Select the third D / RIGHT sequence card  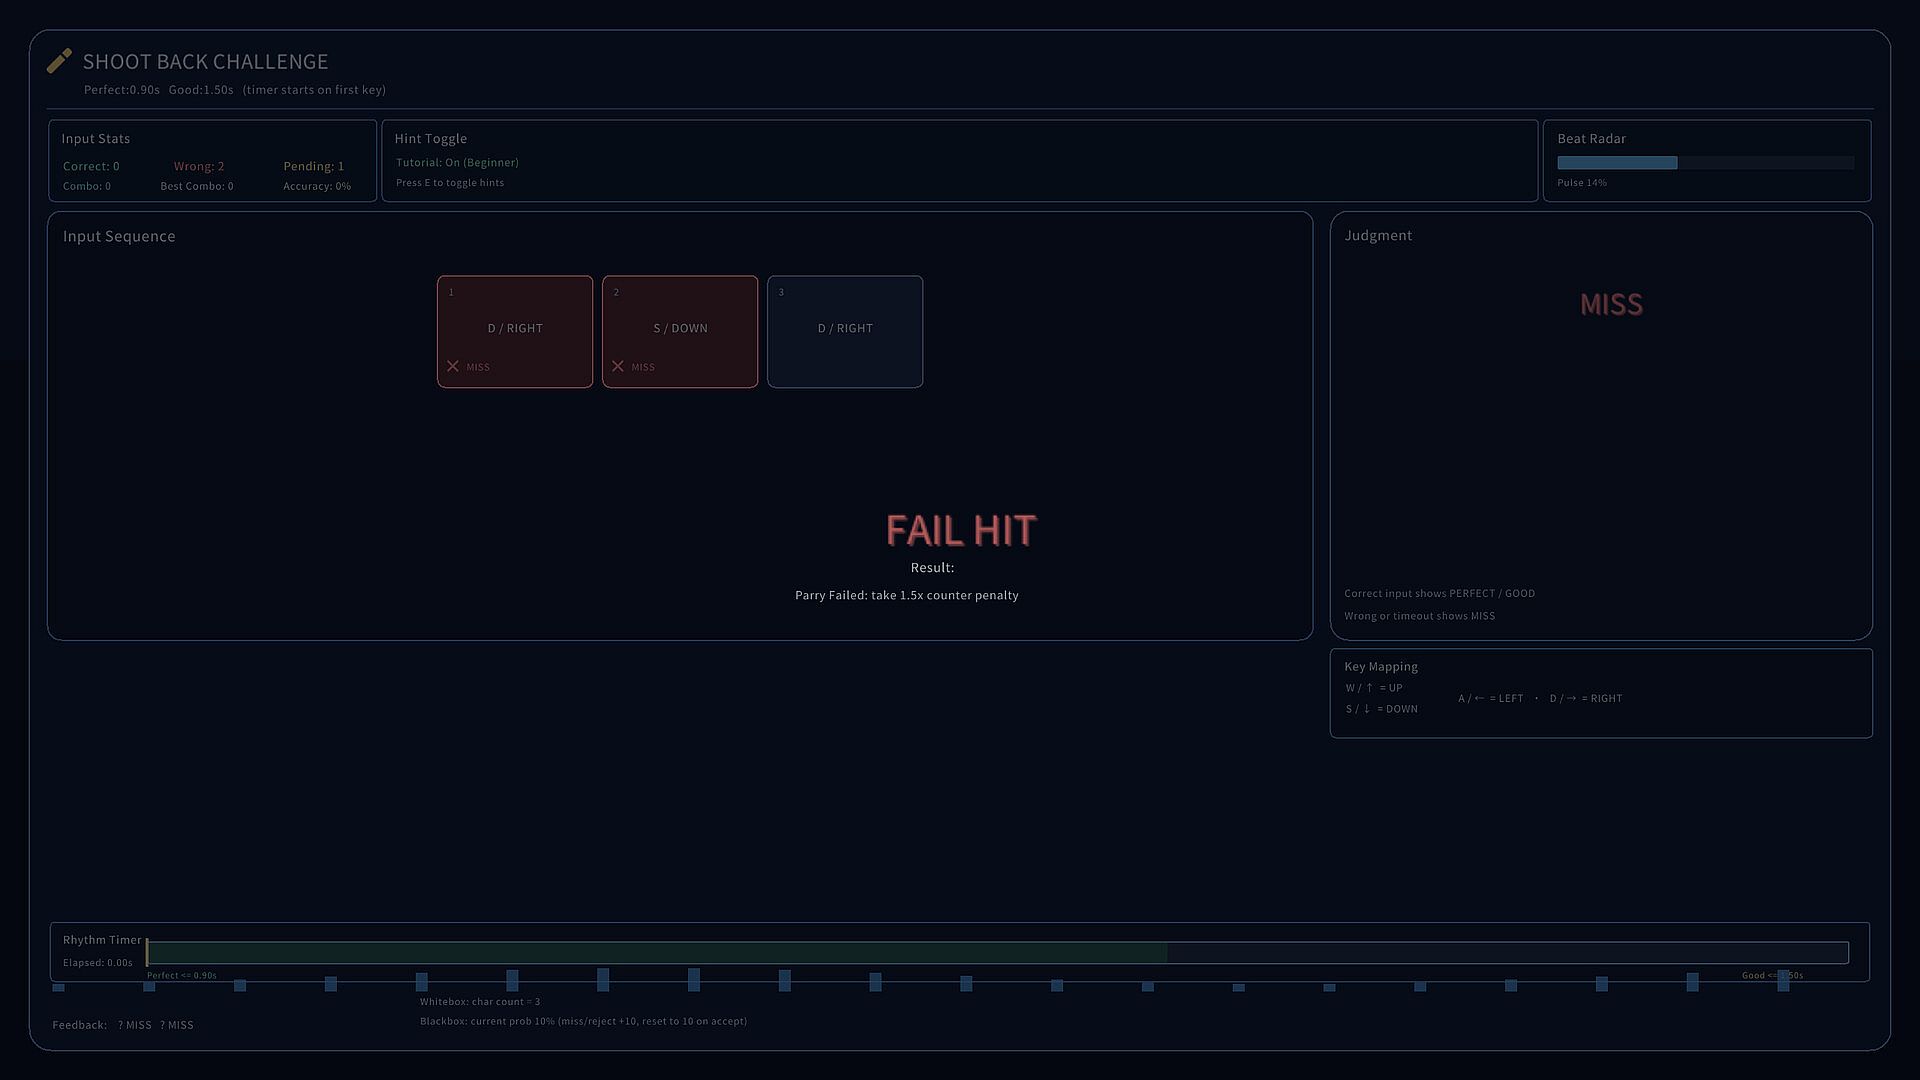coord(845,332)
